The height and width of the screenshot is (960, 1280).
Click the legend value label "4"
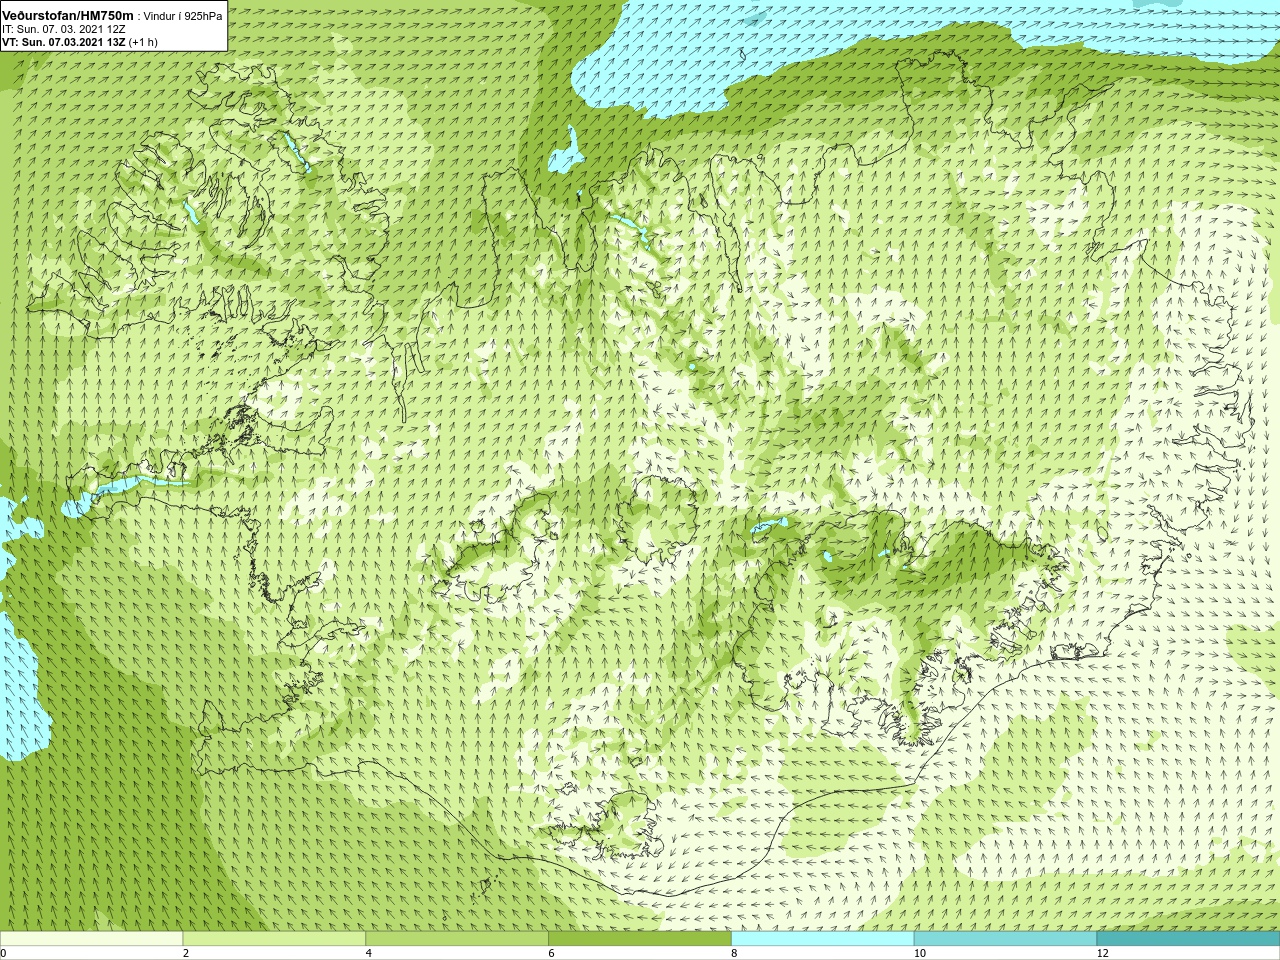pos(369,954)
